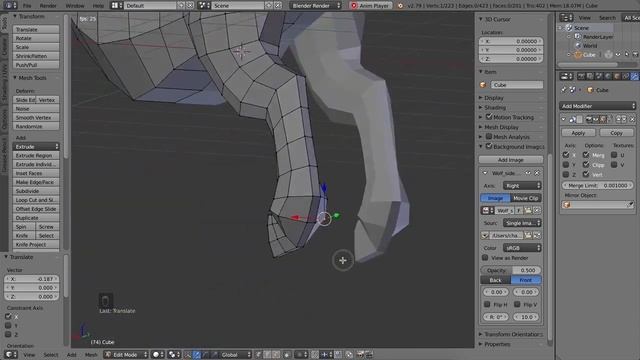Open the Add Modifier dropdown

pos(598,106)
